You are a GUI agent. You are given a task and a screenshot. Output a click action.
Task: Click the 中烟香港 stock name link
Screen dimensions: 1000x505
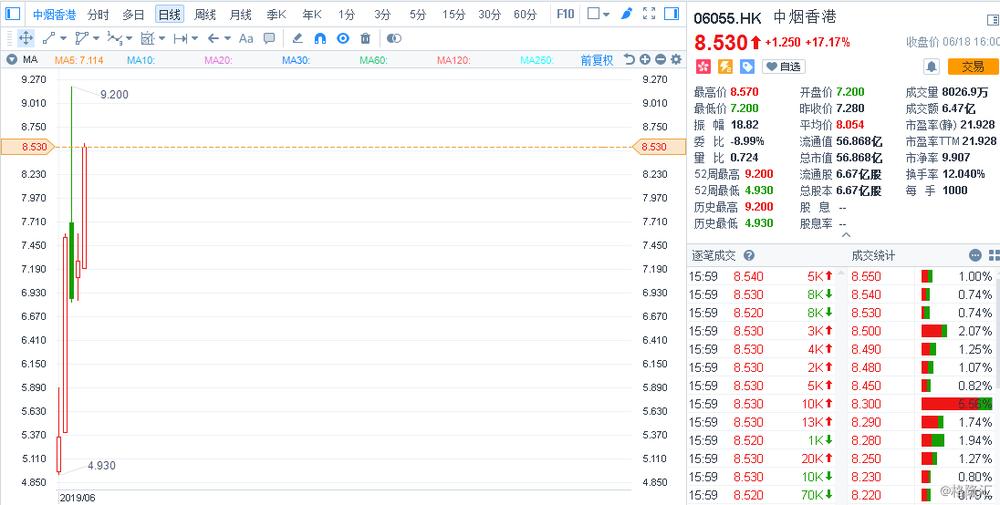(x=54, y=14)
